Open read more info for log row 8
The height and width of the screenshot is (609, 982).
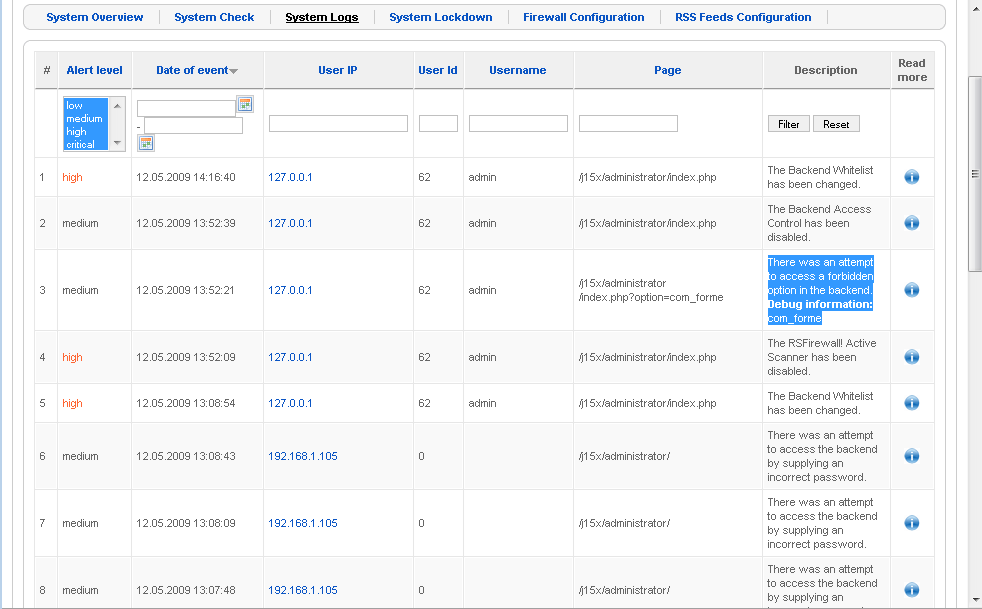tap(912, 590)
